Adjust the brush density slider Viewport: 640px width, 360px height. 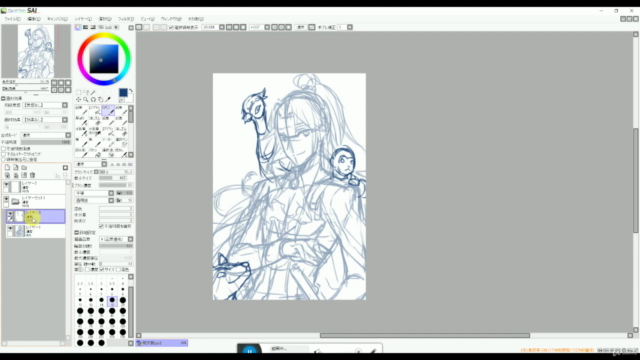(116, 185)
